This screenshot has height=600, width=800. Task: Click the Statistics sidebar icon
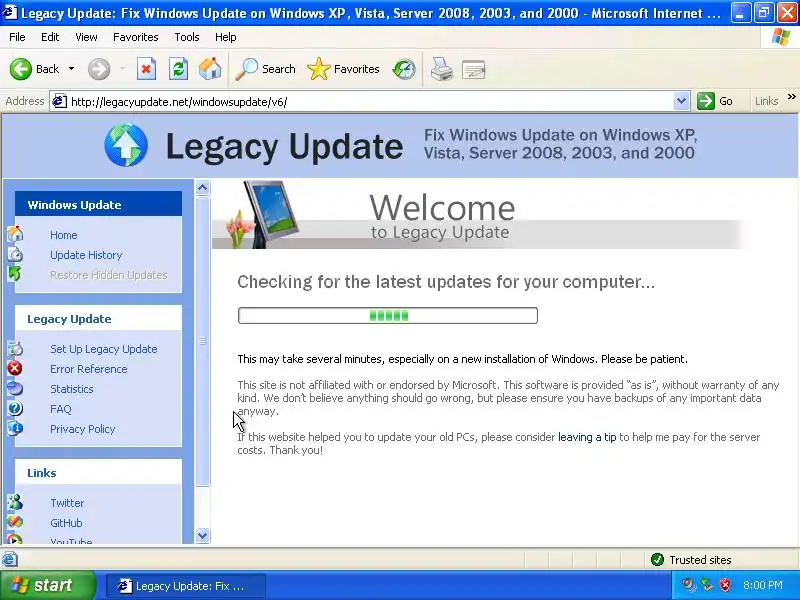click(x=15, y=388)
